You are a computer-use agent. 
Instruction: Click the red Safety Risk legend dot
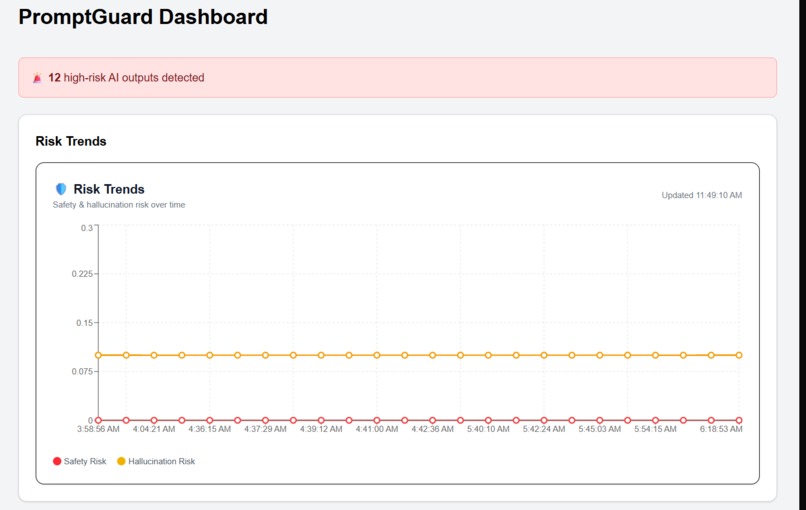click(57, 461)
